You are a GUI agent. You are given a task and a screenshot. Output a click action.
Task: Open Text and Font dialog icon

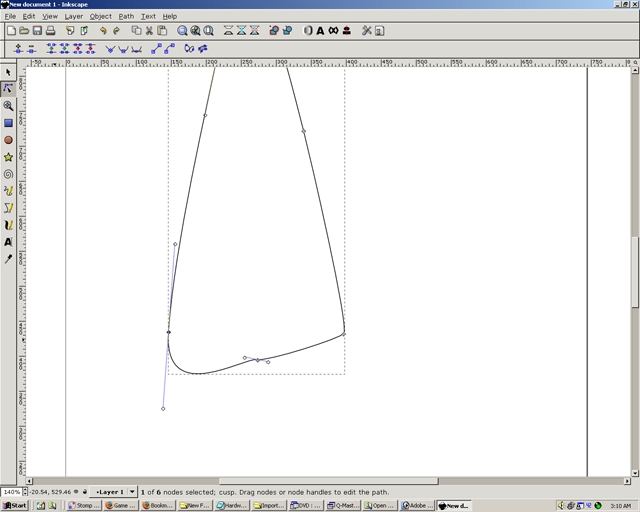click(x=320, y=31)
